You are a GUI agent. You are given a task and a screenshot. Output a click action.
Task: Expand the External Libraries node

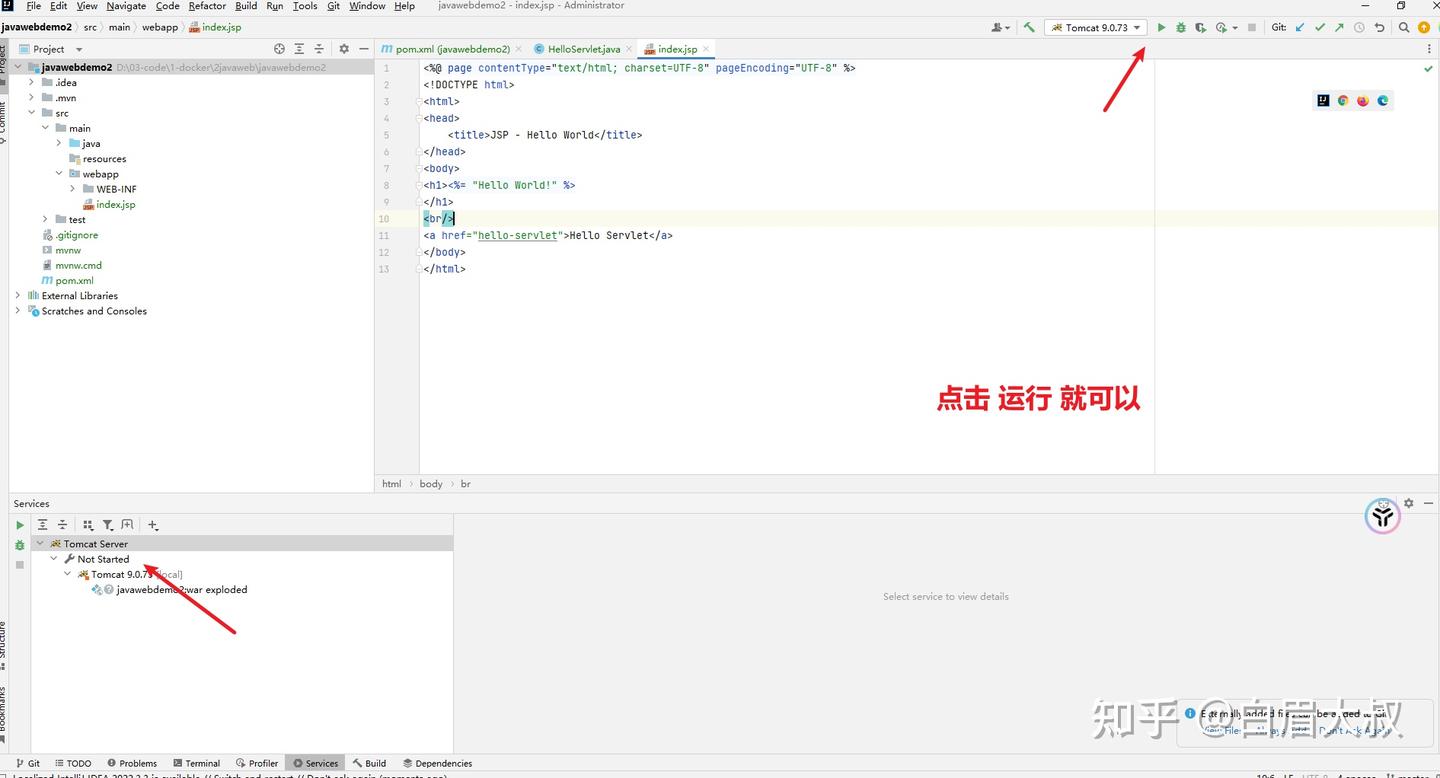pos(17,295)
